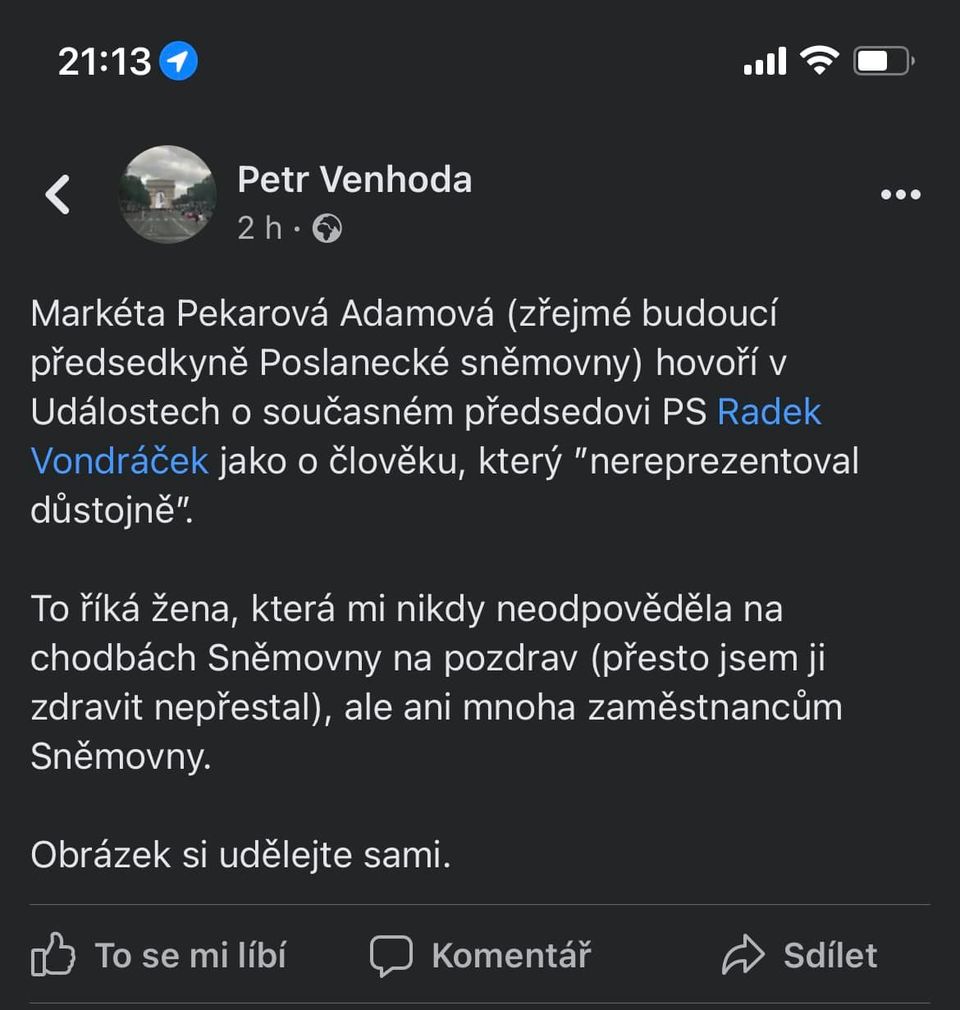Go back with the left chevron arrow

click(58, 195)
